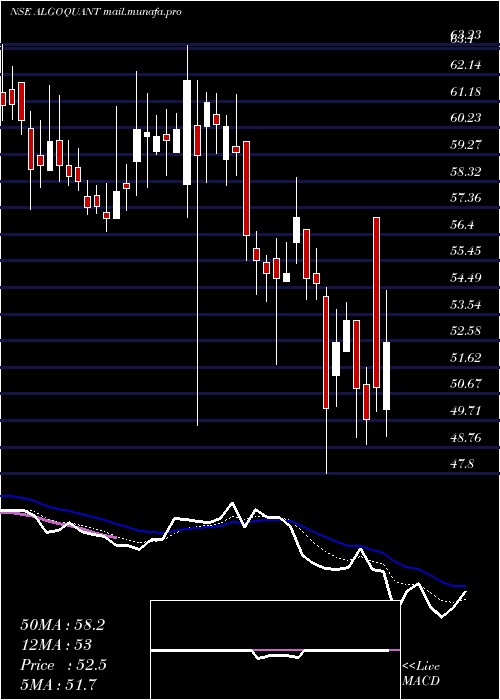
Task: Click the last white candlestick on the chart
Action: coord(387,376)
